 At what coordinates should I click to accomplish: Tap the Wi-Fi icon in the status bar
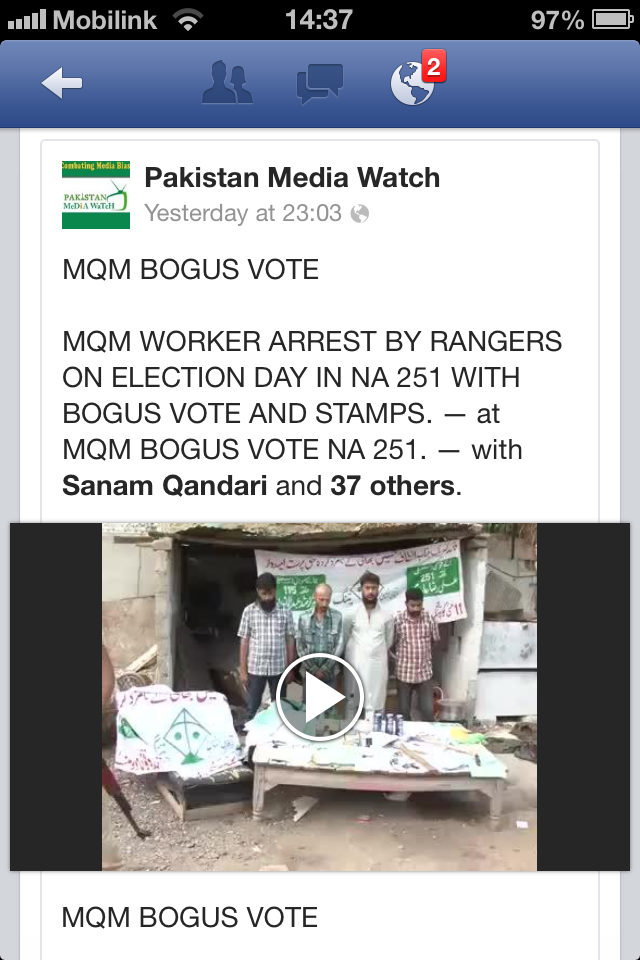pos(188,20)
